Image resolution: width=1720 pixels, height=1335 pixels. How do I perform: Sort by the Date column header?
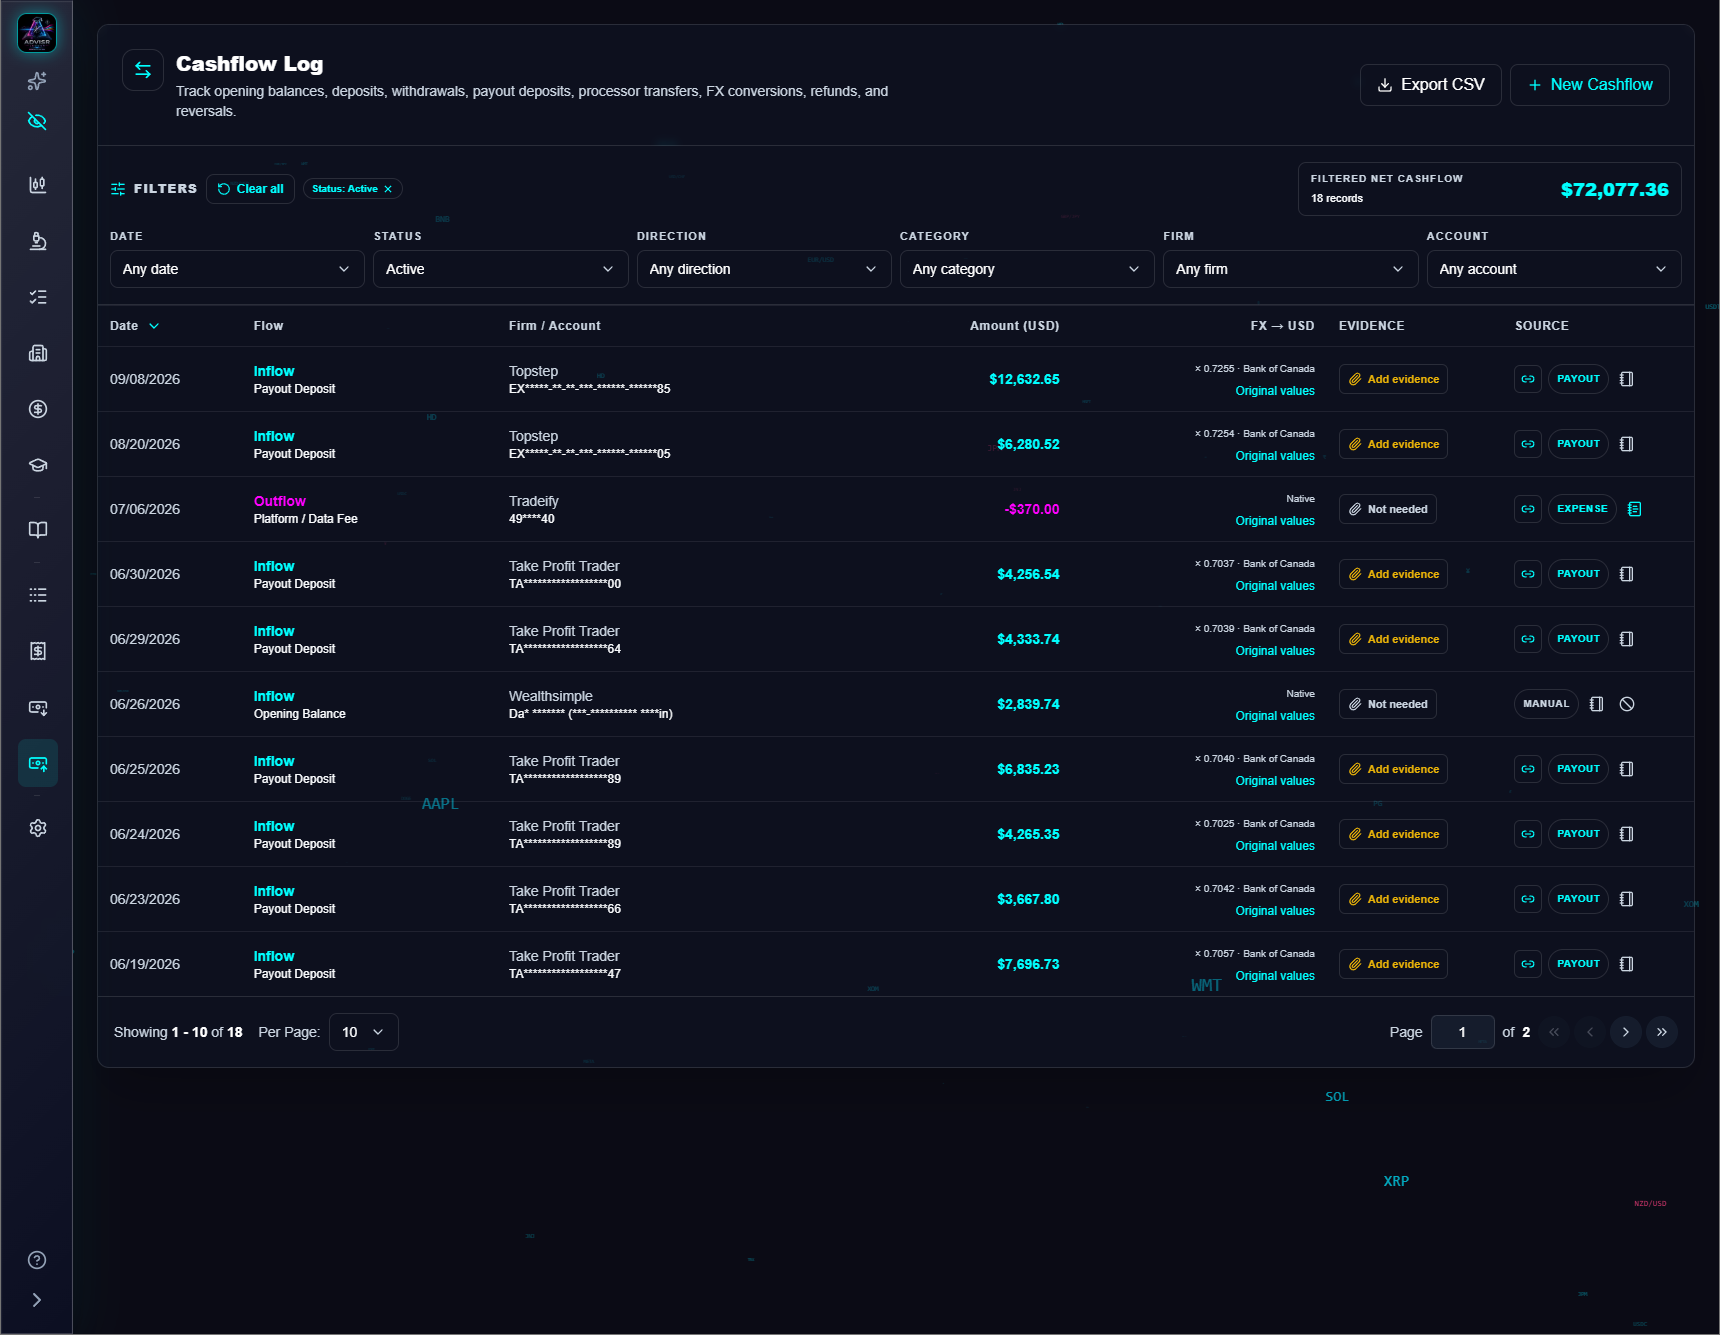point(134,326)
